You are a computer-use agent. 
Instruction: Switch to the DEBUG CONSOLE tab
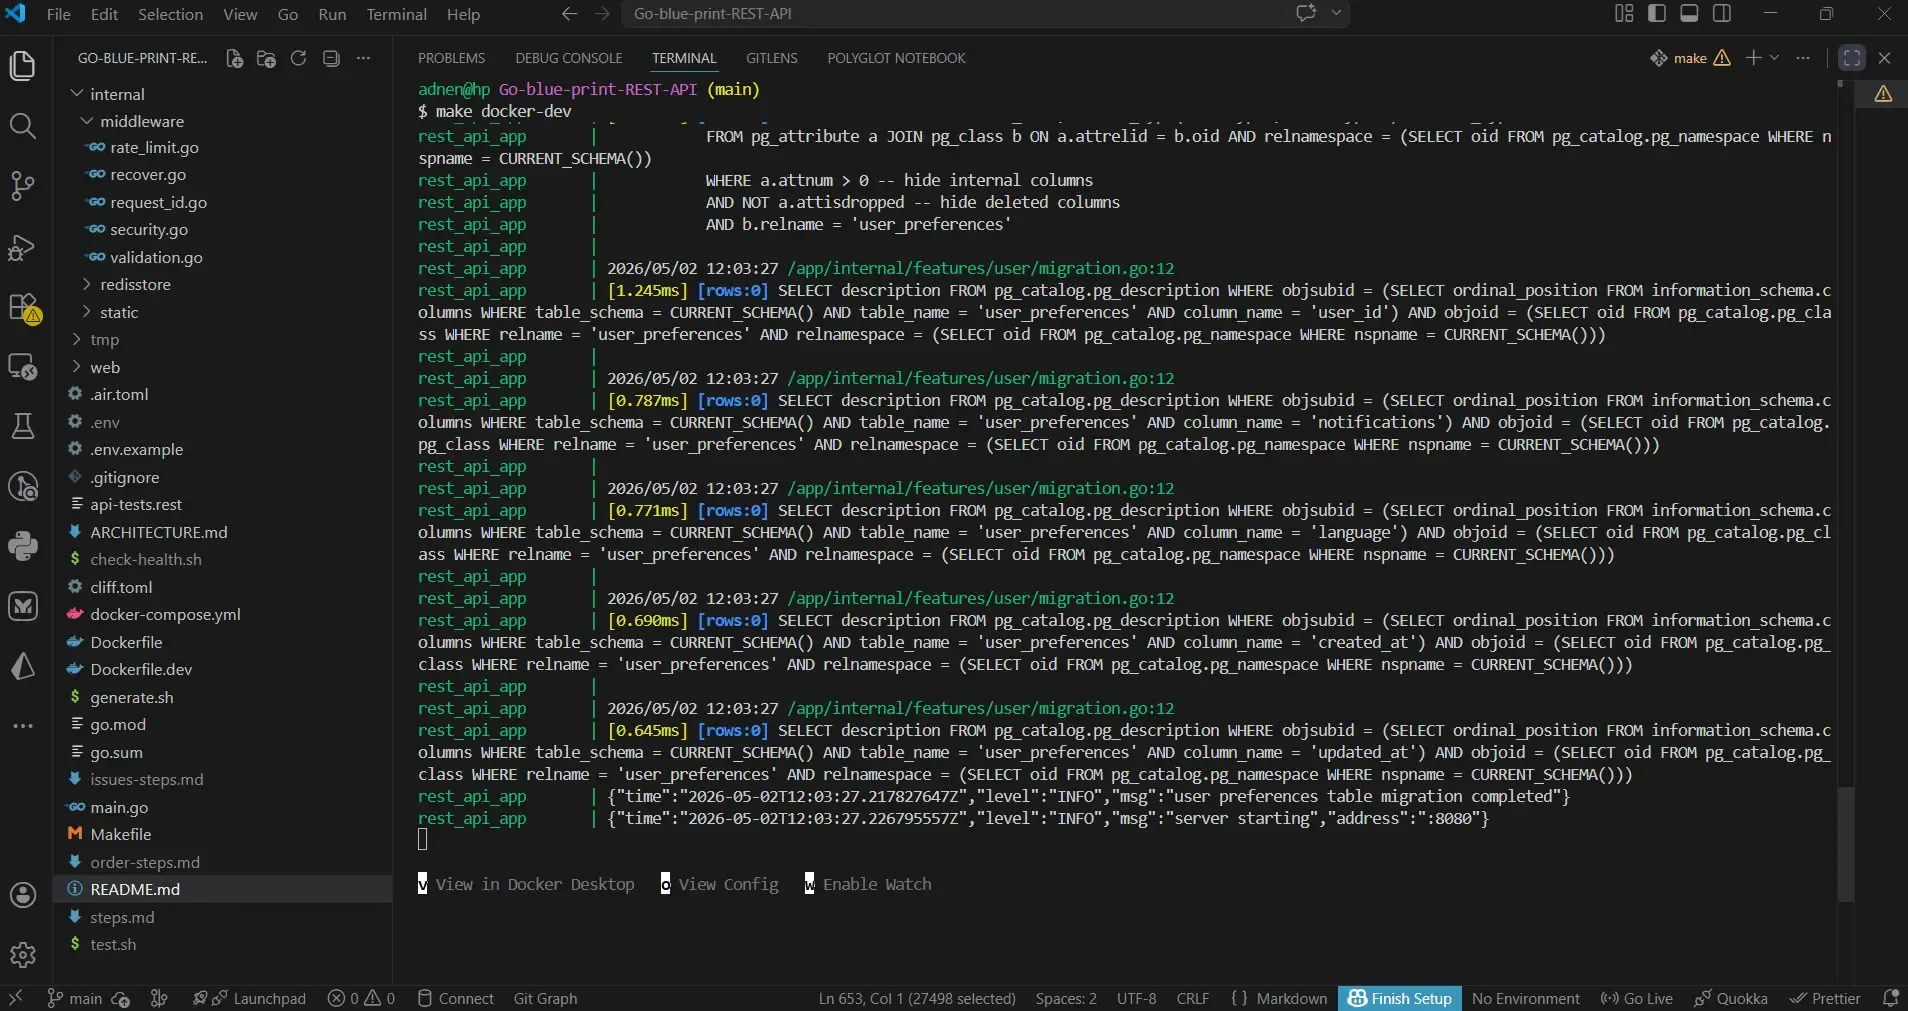tap(568, 58)
